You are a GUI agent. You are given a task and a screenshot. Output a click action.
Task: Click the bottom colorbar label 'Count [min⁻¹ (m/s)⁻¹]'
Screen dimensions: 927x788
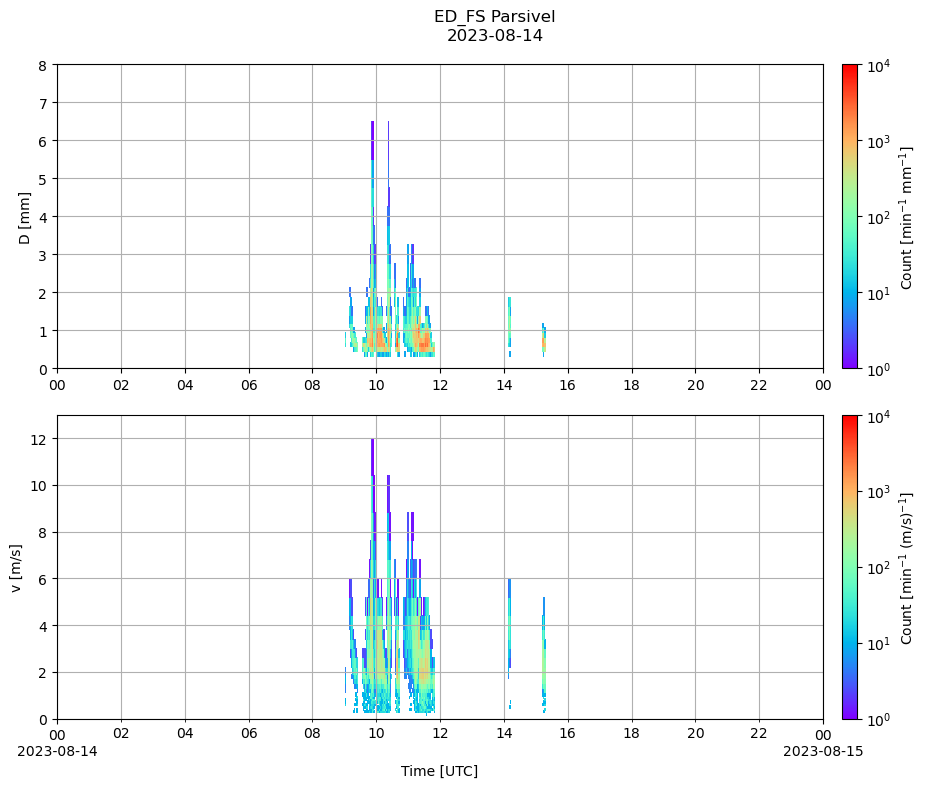click(x=907, y=568)
